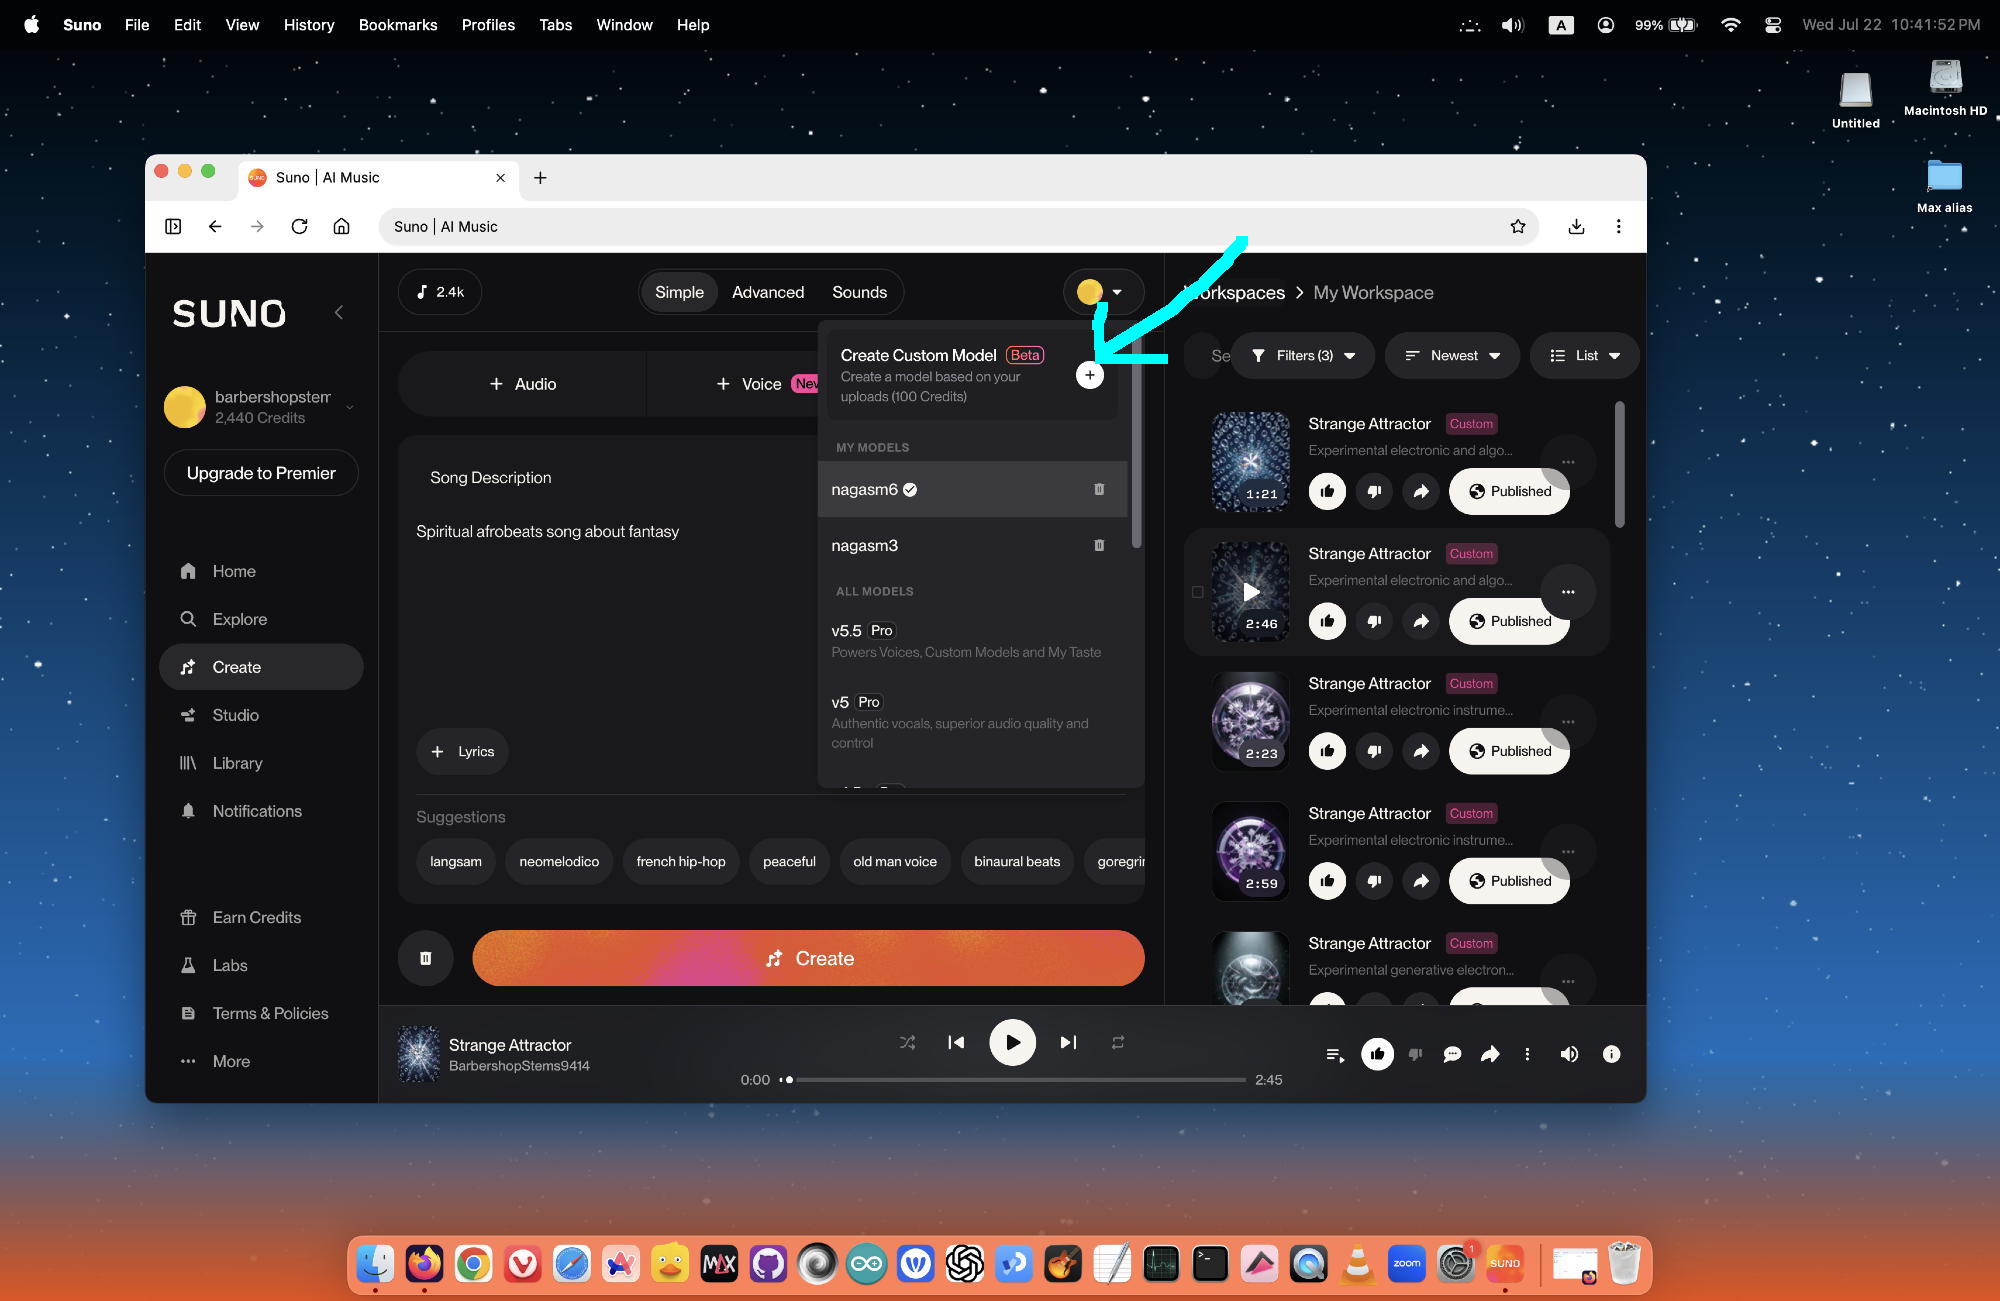This screenshot has height=1301, width=2000.
Task: Add Lyrics to the song
Action: [462, 751]
